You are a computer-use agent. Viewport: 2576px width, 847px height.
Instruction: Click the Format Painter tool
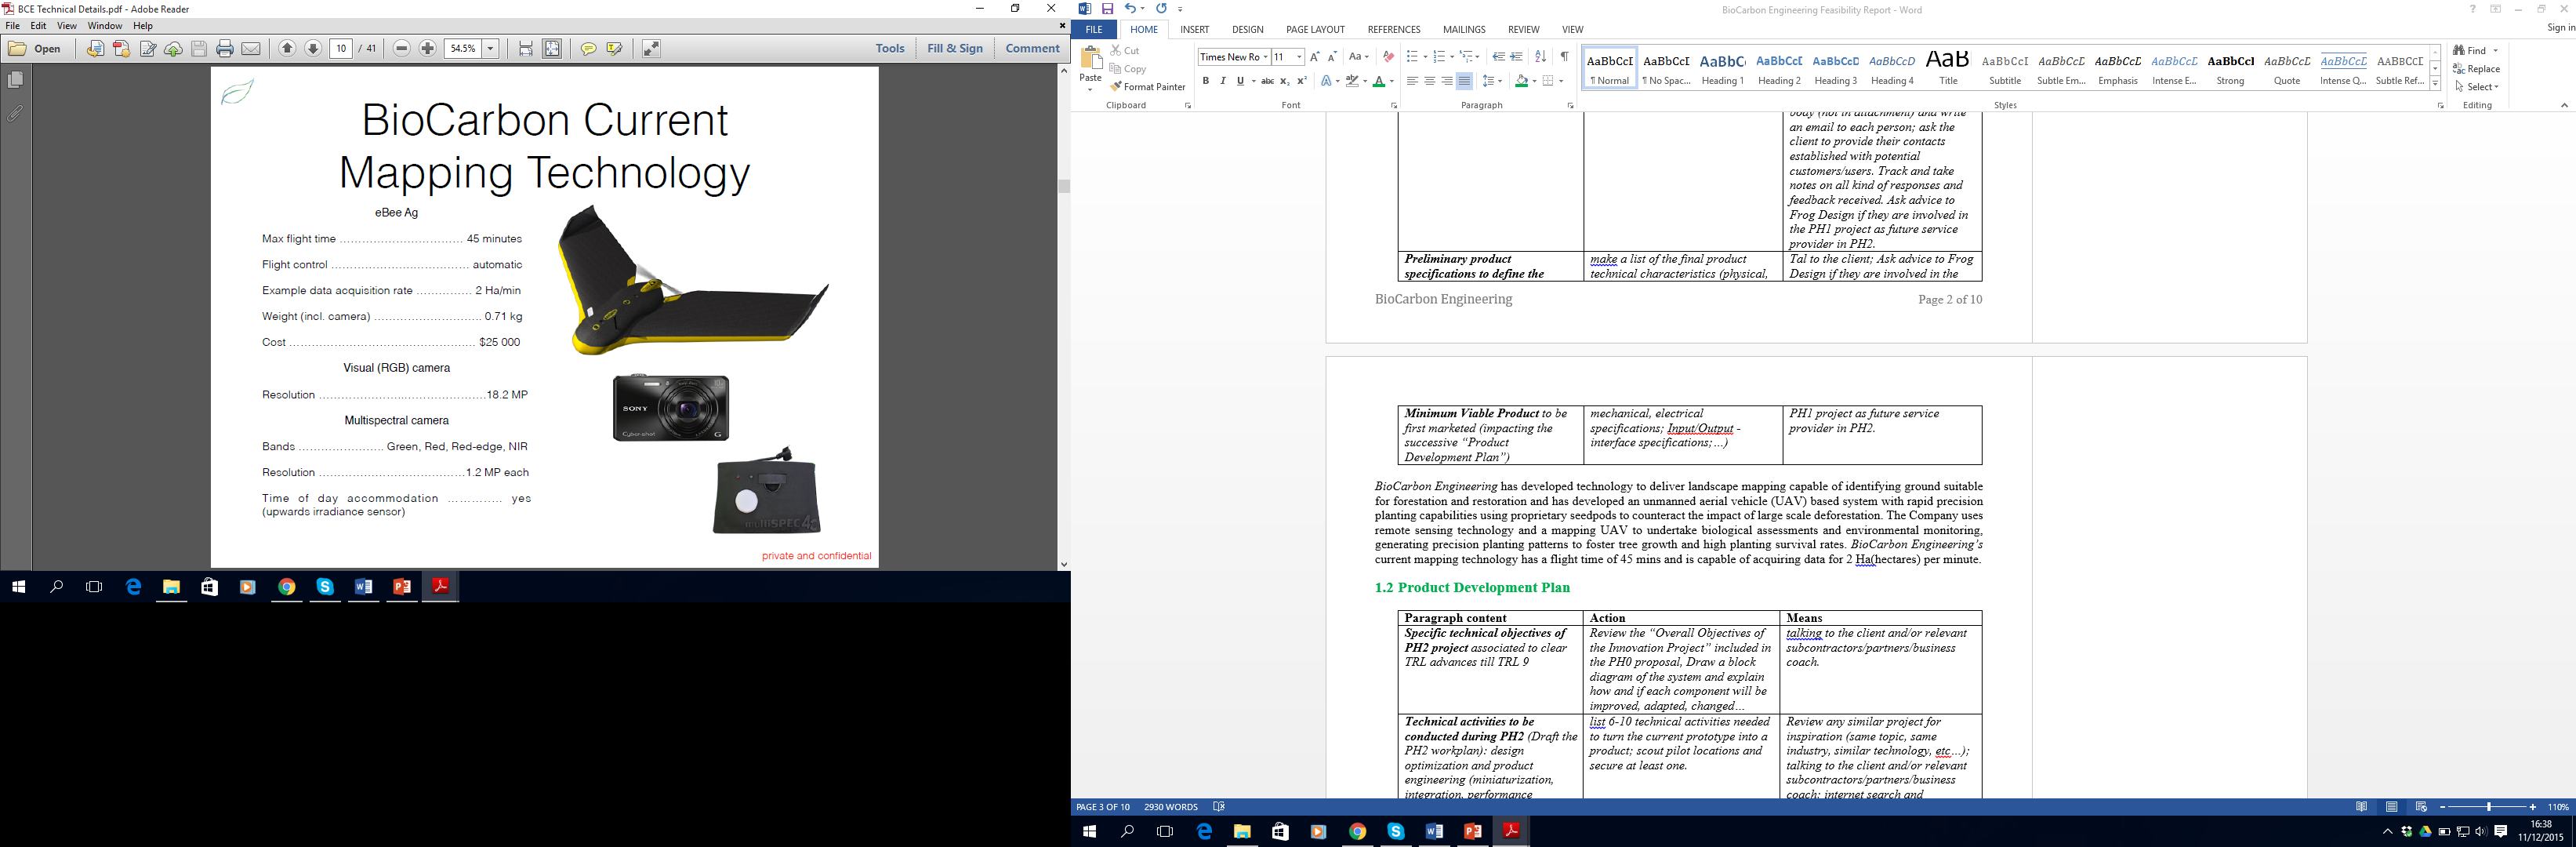1148,87
